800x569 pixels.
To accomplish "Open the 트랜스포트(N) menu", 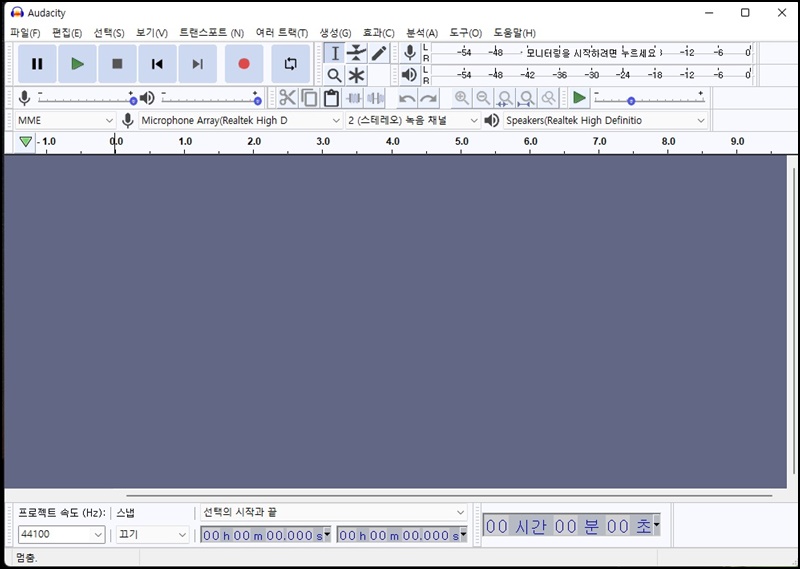I will pos(211,33).
